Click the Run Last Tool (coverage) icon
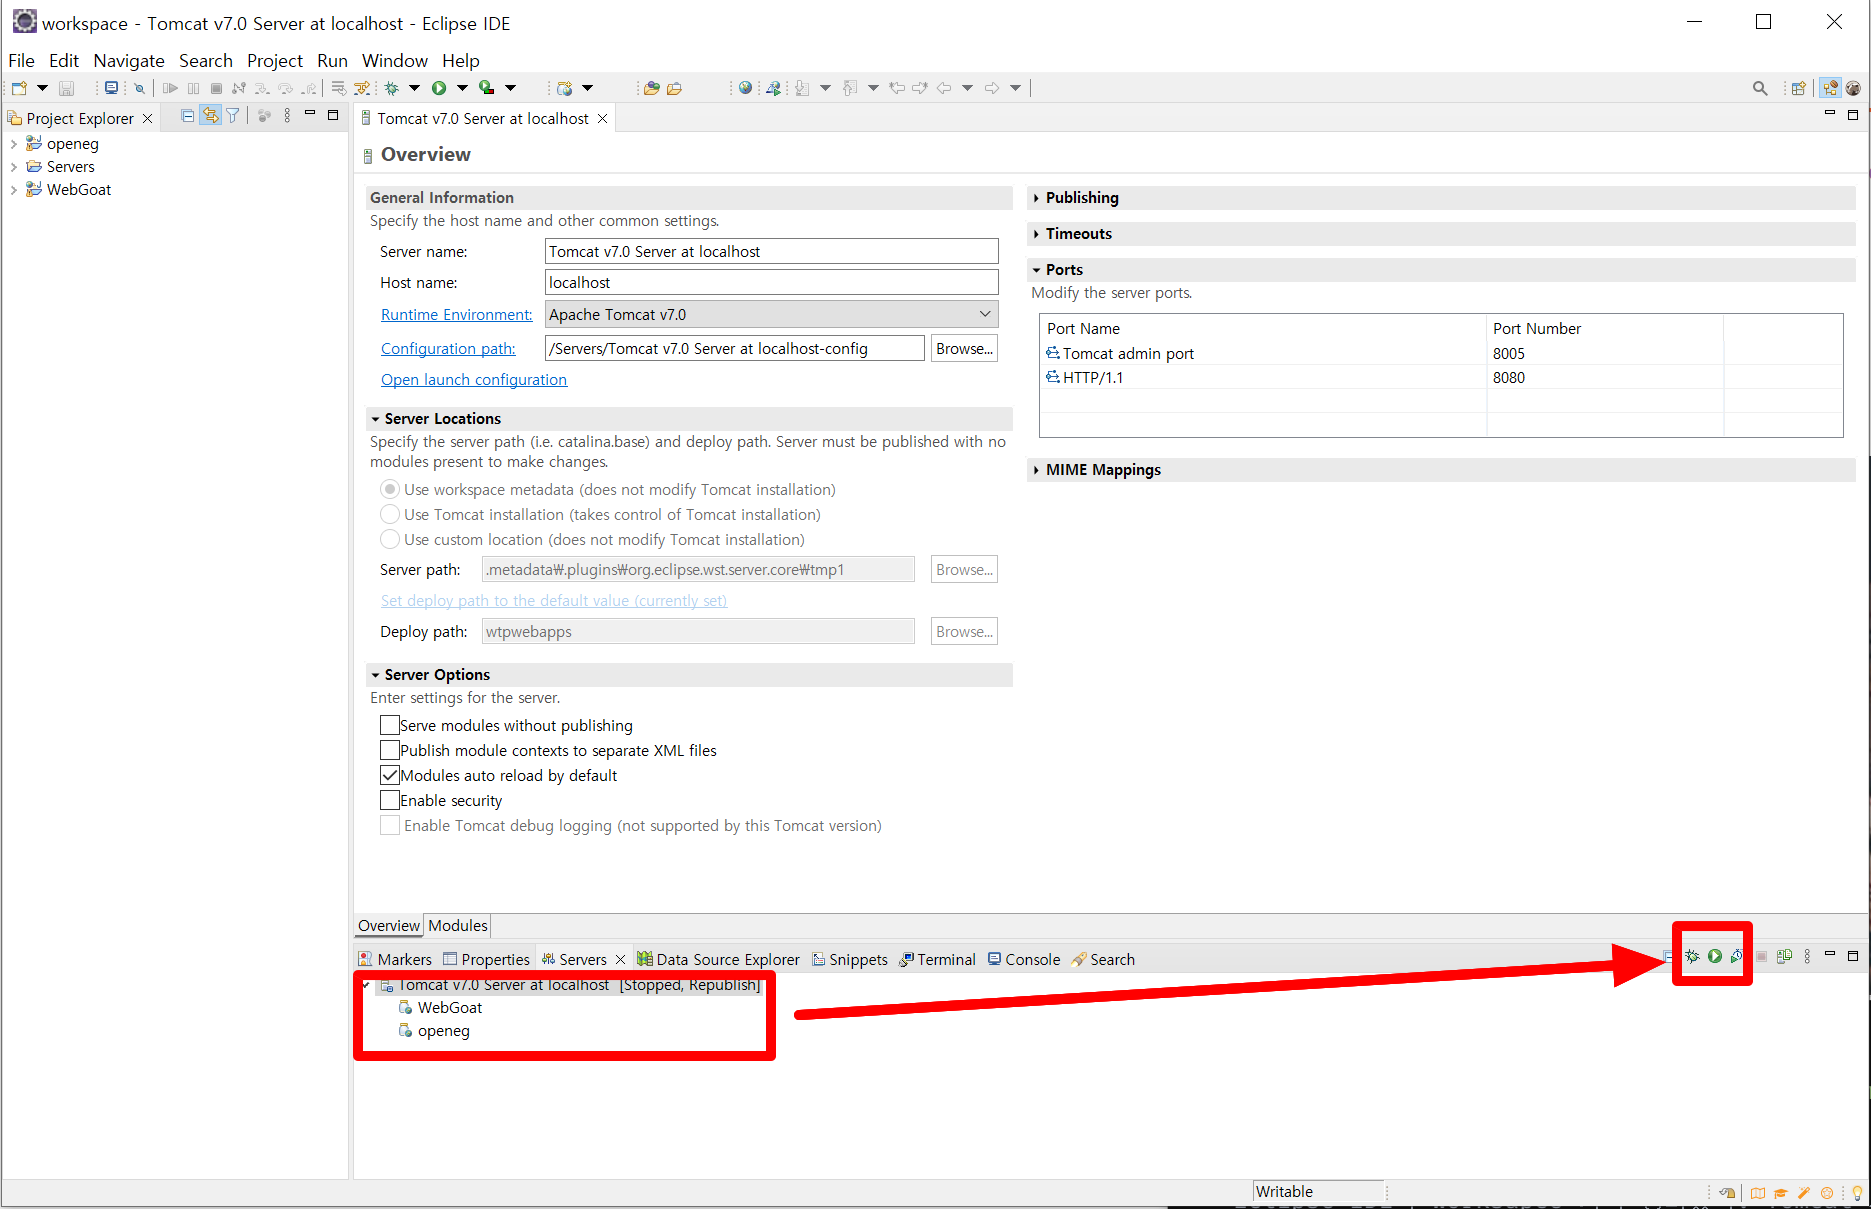The image size is (1871, 1209). [487, 88]
